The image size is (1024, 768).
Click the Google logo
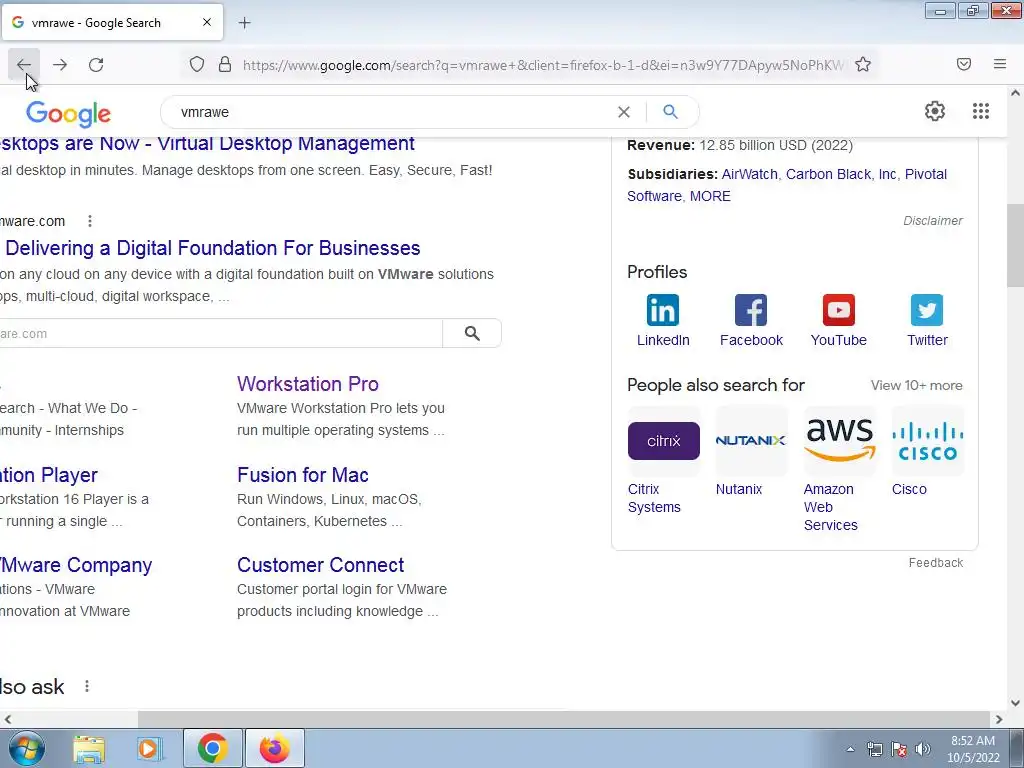coord(69,114)
